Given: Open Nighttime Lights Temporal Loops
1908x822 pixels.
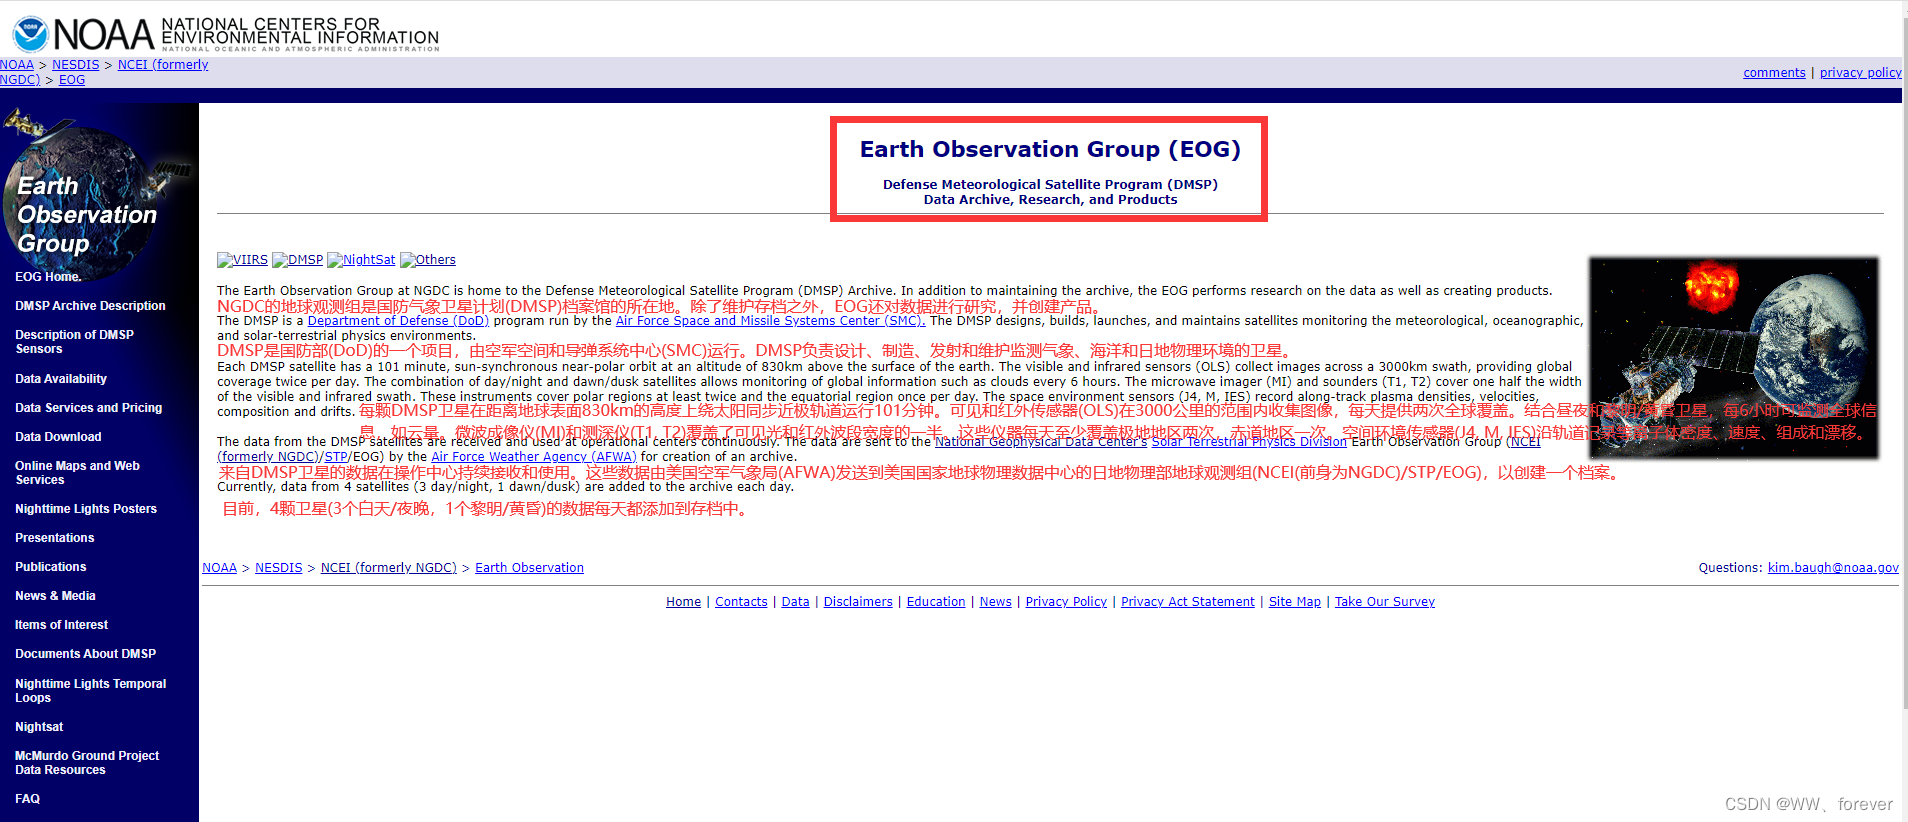Looking at the screenshot, I should pyautogui.click(x=90, y=691).
